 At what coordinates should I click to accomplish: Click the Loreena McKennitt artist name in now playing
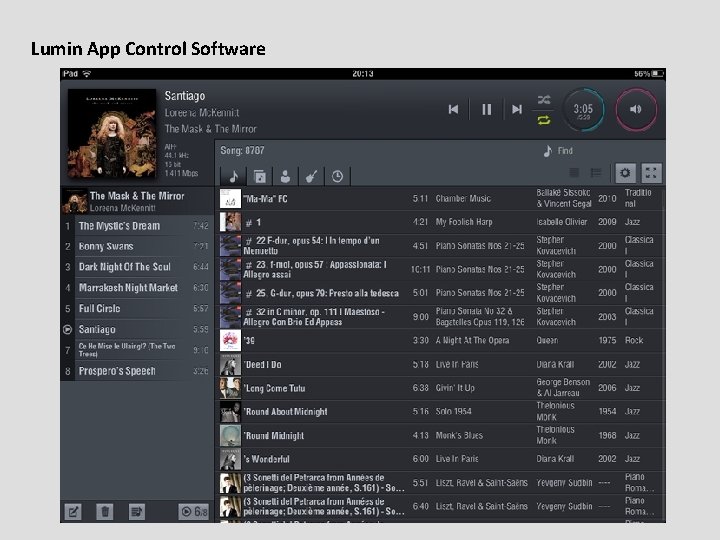202,112
